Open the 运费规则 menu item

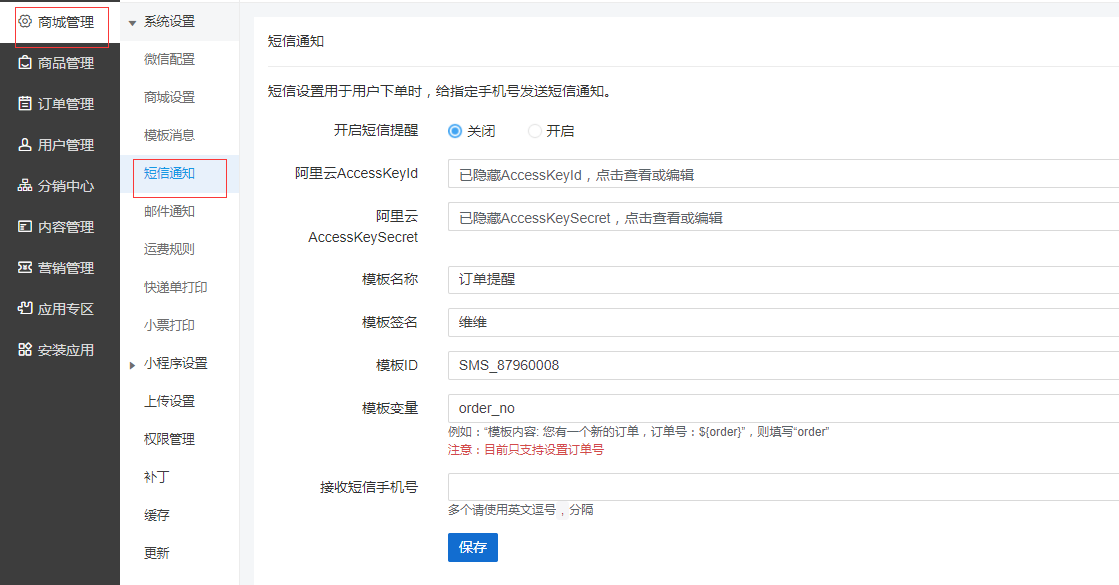click(x=169, y=250)
